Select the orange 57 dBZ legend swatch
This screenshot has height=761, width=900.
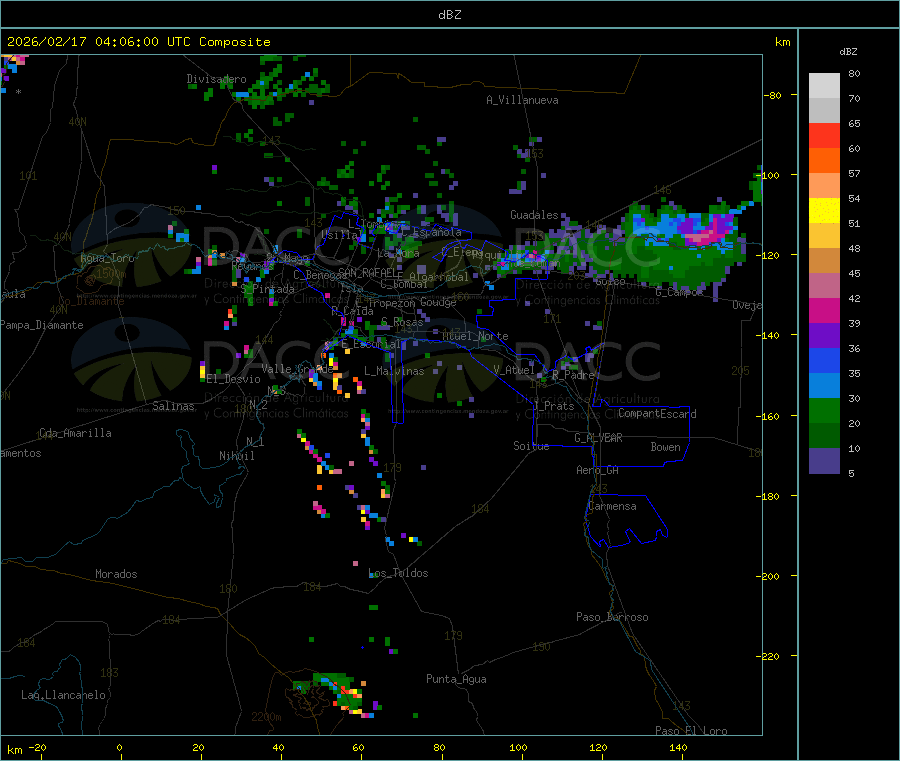click(824, 161)
